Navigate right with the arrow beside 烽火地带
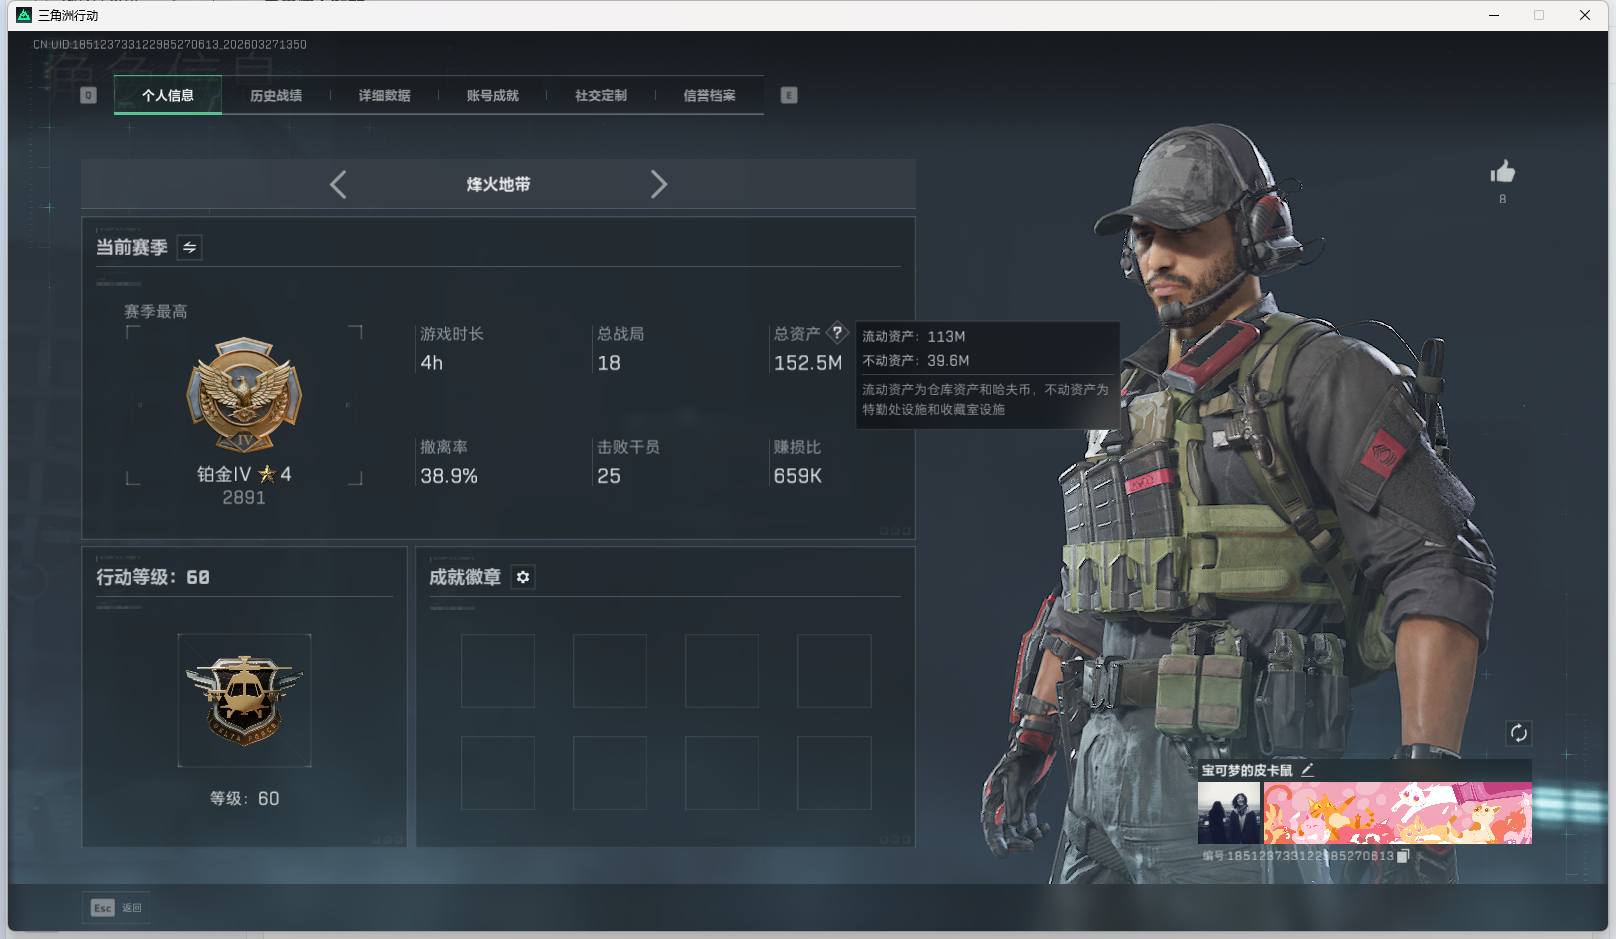This screenshot has width=1616, height=939. (659, 184)
